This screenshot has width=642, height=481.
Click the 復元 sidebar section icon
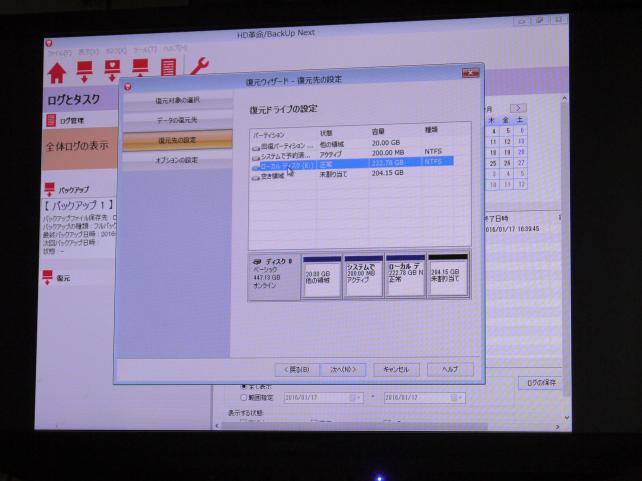point(48,277)
